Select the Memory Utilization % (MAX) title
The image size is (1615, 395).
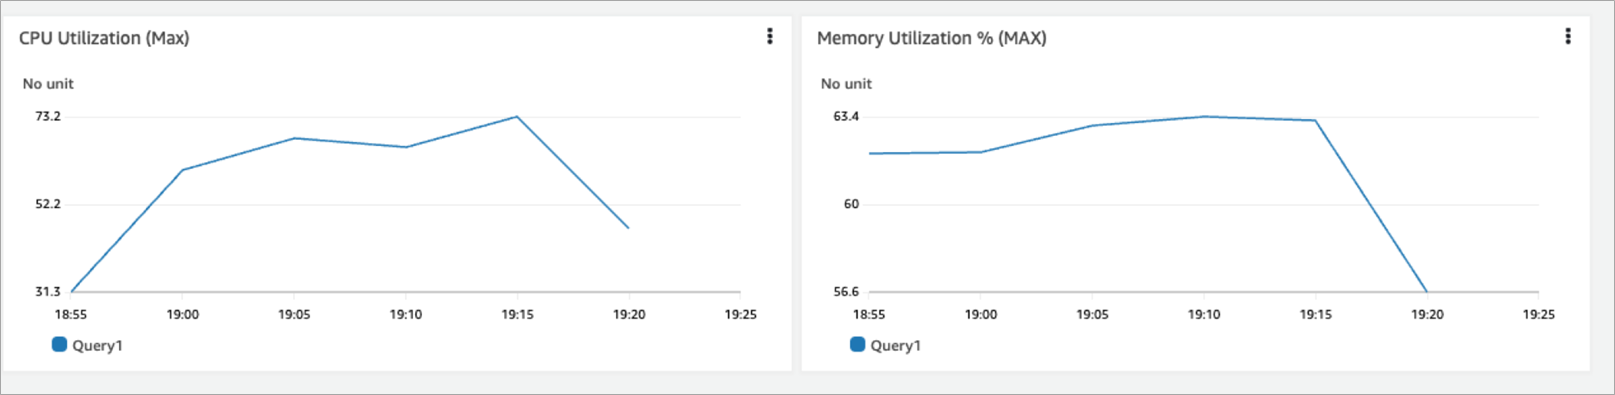932,38
